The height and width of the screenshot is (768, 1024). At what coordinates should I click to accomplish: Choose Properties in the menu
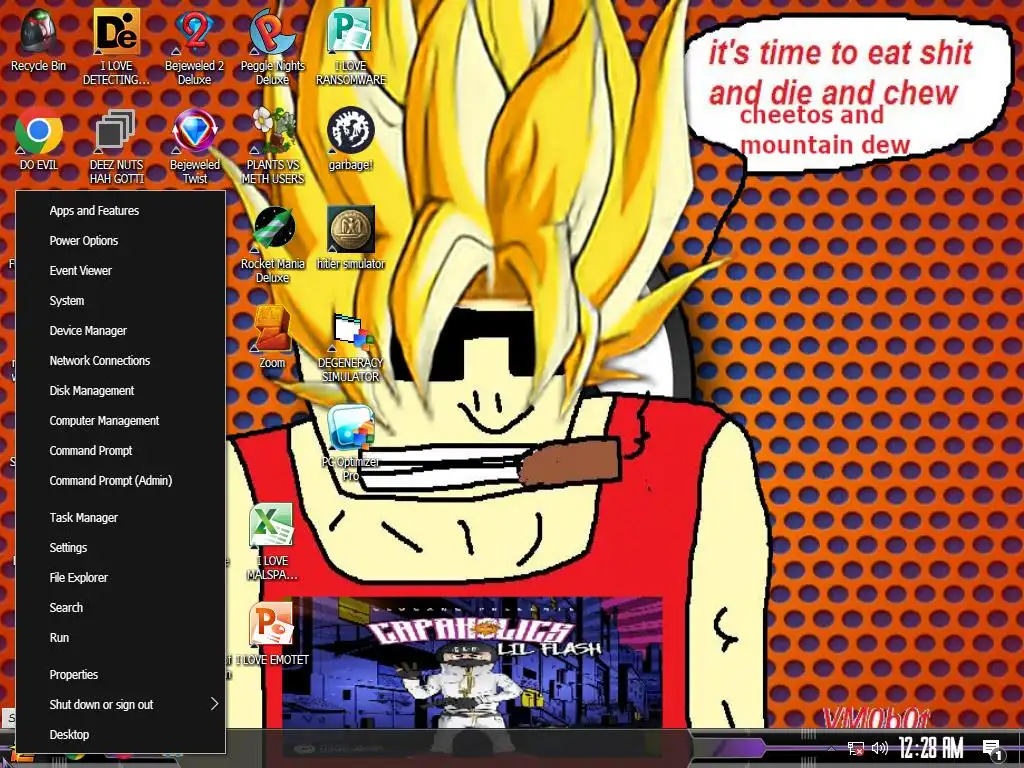pyautogui.click(x=121, y=675)
